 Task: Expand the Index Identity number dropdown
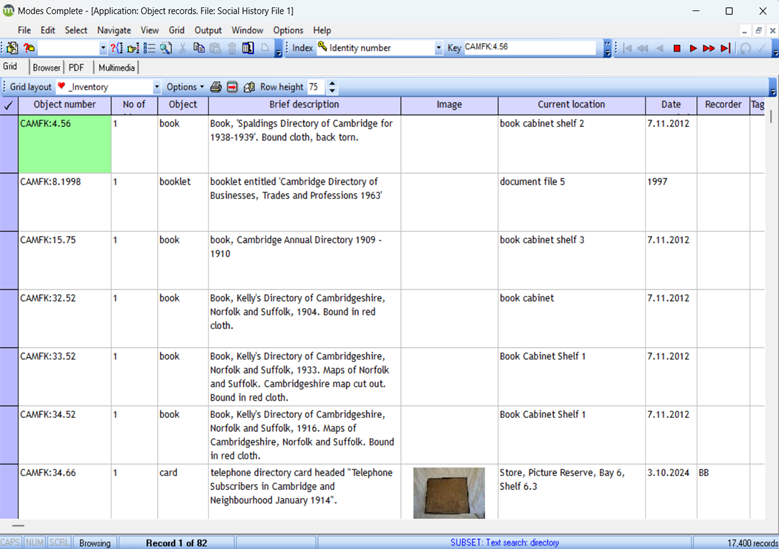tap(438, 48)
